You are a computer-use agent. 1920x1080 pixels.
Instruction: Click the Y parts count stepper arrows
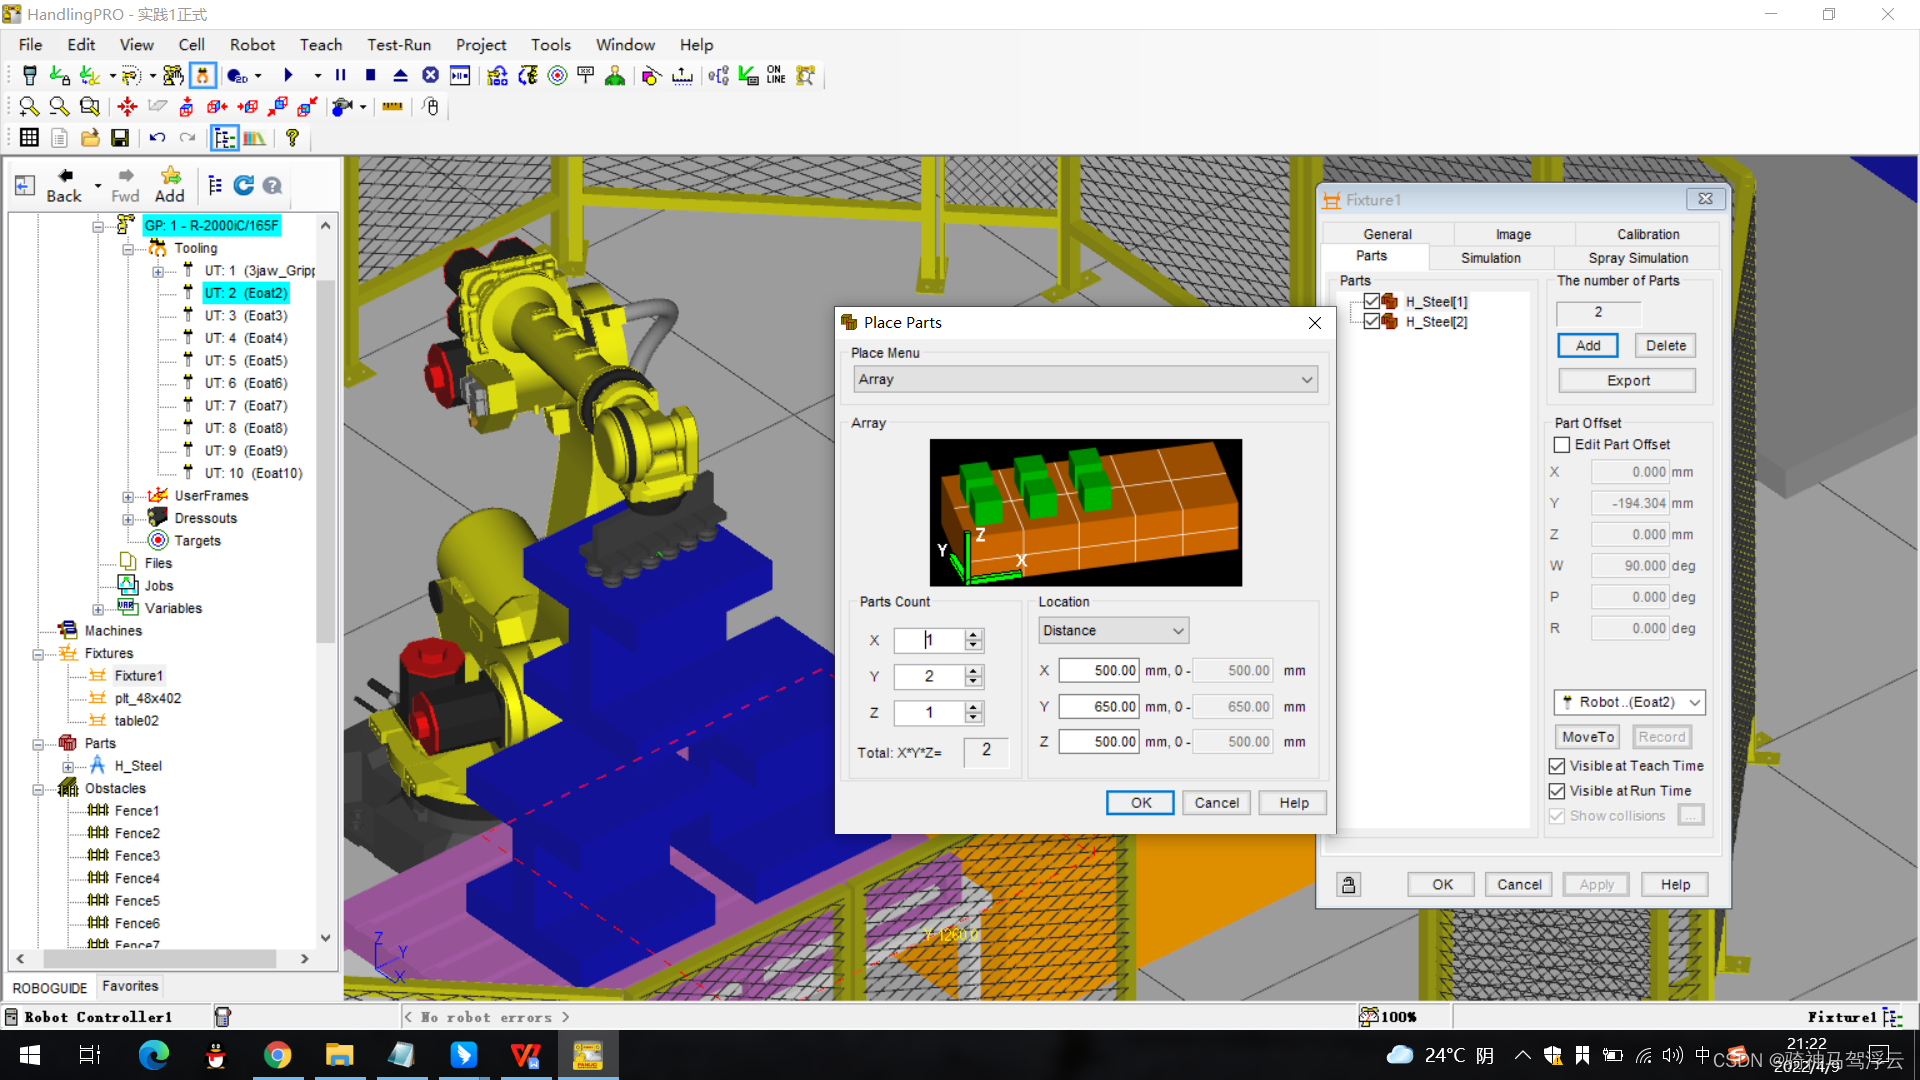point(973,677)
